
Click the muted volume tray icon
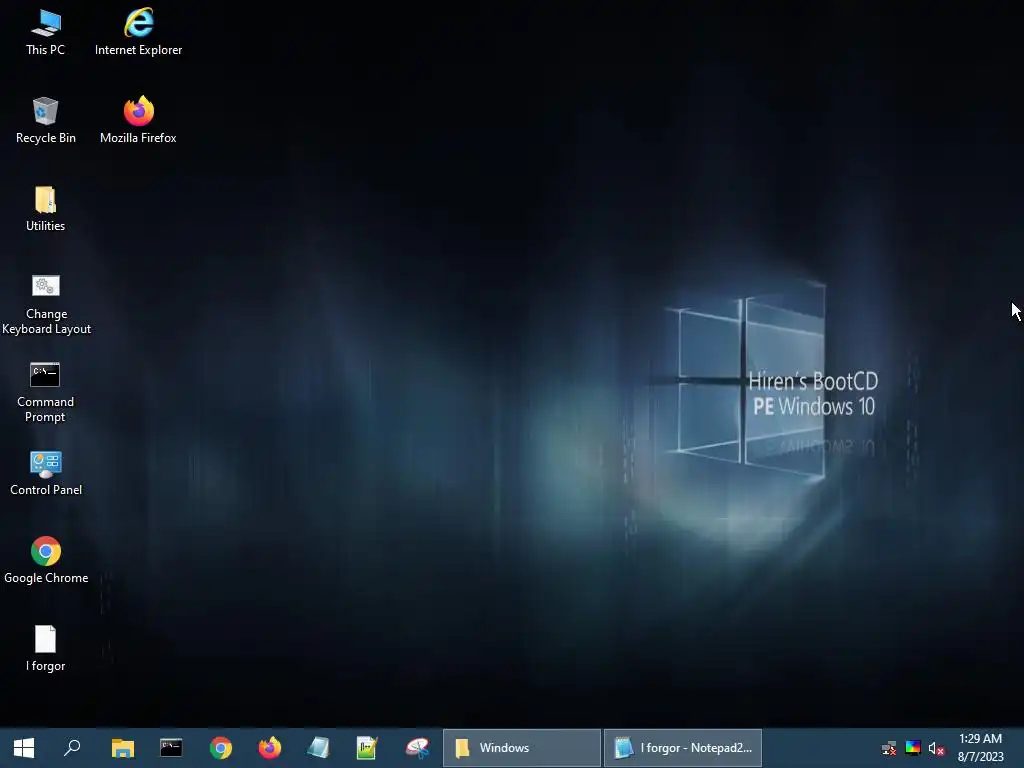[936, 748]
